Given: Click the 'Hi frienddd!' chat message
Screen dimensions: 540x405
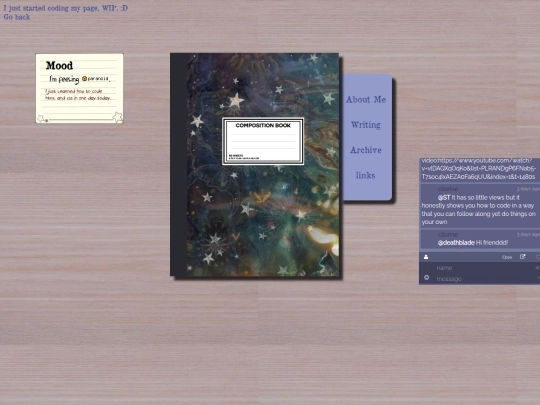Looking at the screenshot, I should [493, 243].
